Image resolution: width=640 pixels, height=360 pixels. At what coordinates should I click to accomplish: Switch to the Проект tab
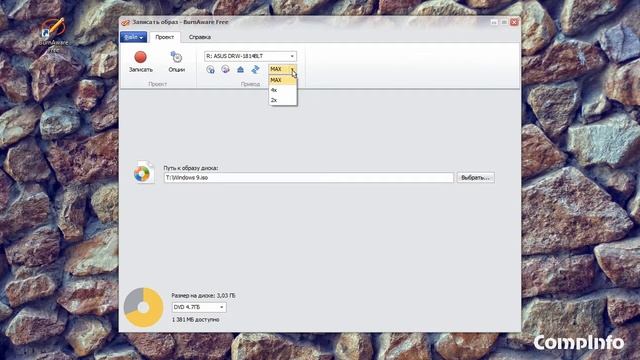tap(164, 37)
